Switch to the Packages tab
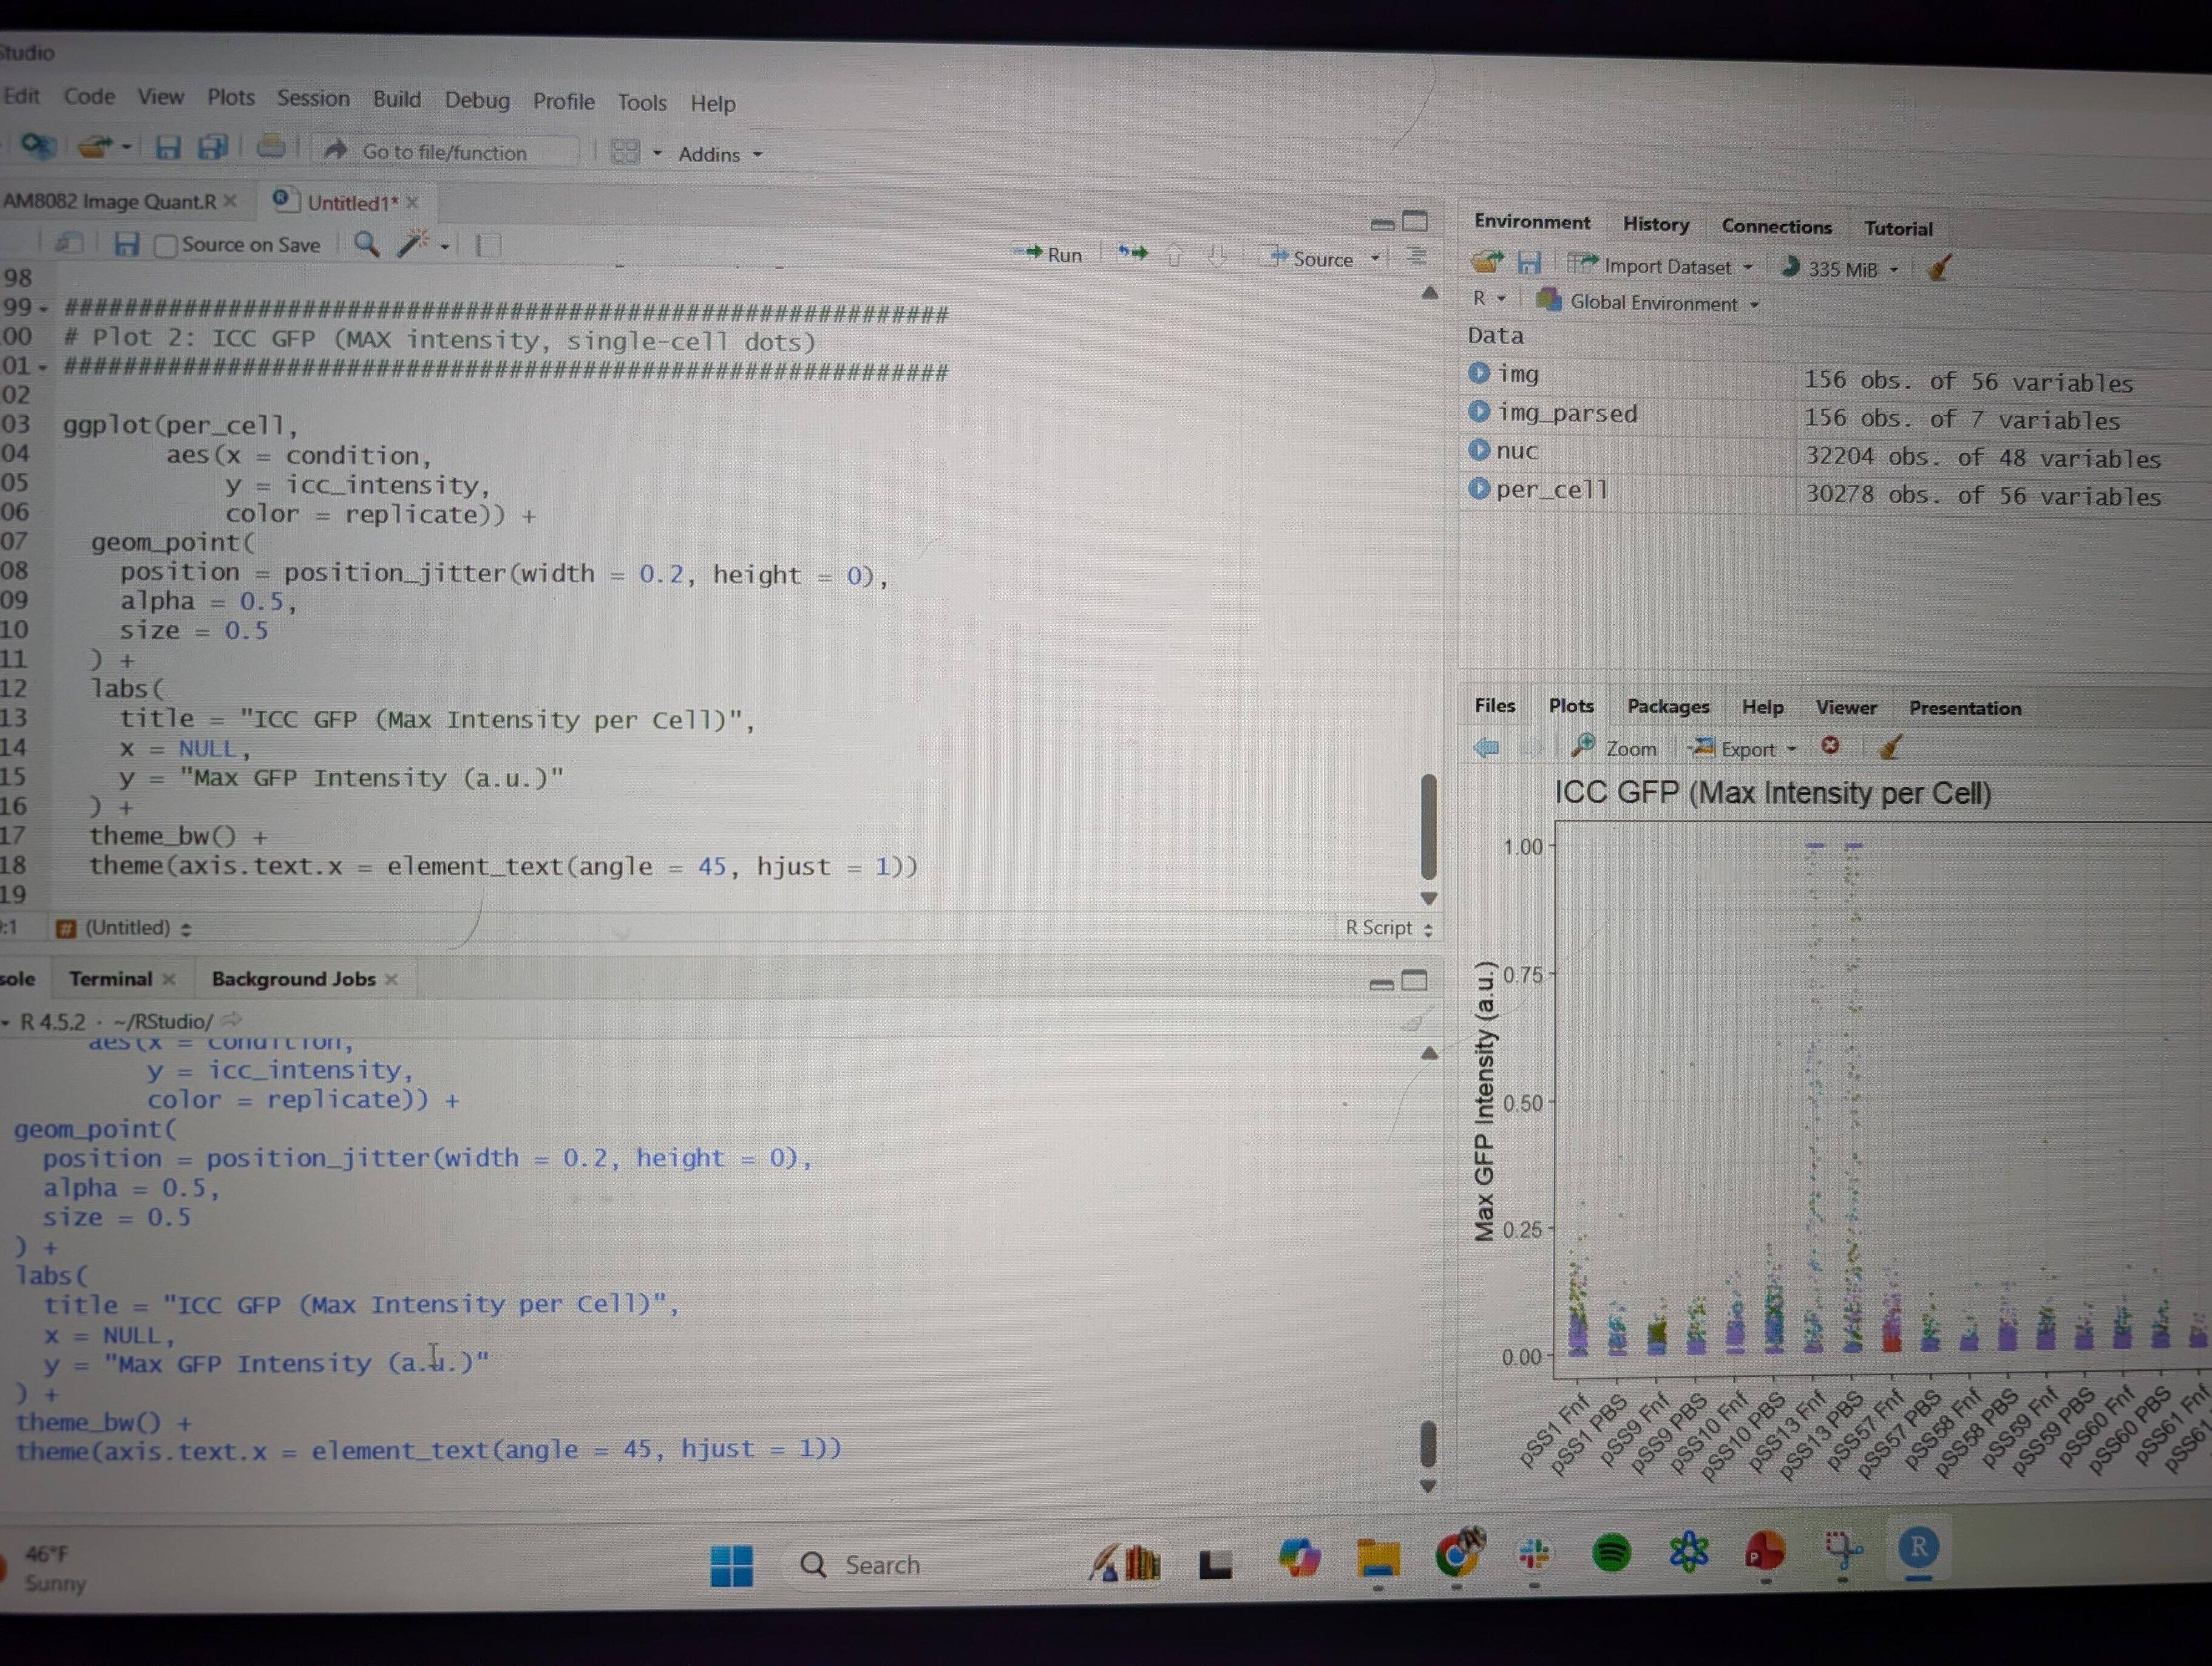The width and height of the screenshot is (2212, 1666). [1667, 706]
